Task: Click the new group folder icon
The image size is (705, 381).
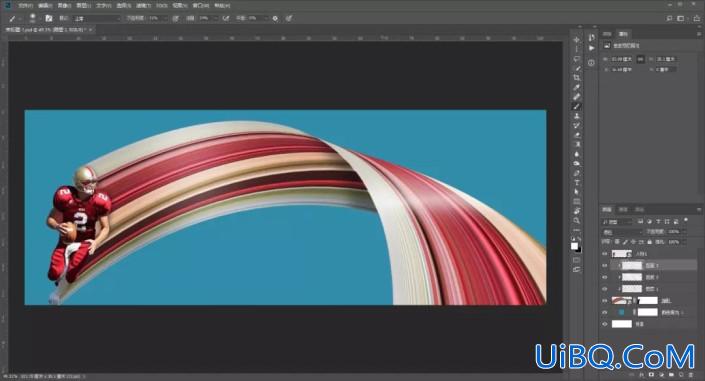Action: [x=671, y=374]
